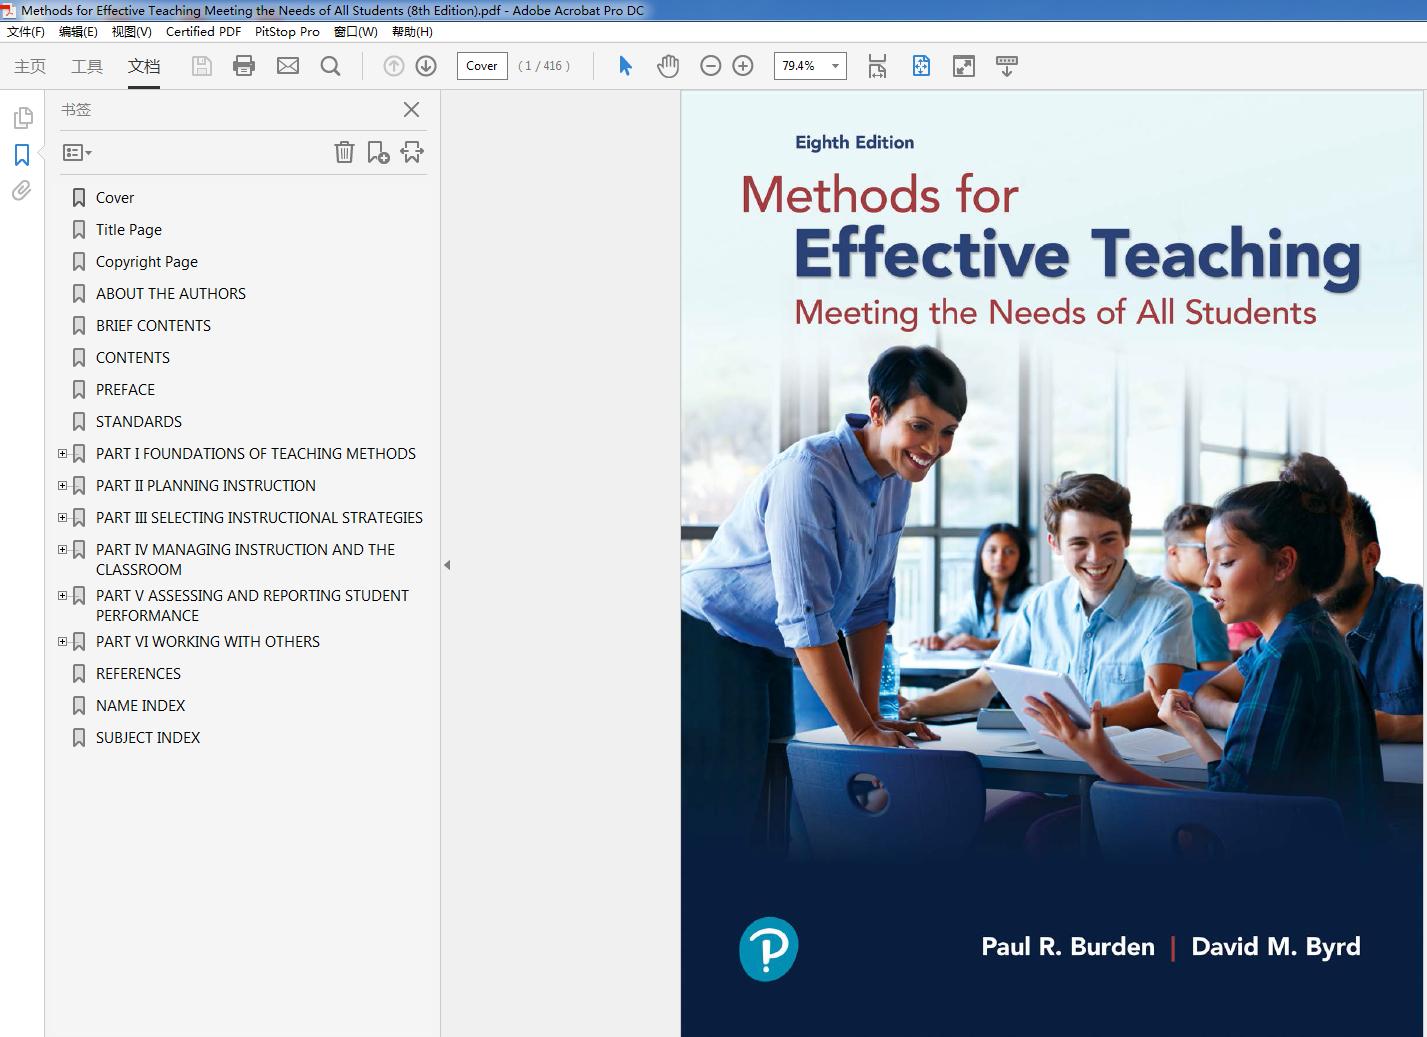Image resolution: width=1427 pixels, height=1037 pixels.
Task: Enter full screen mode icon
Action: (x=964, y=66)
